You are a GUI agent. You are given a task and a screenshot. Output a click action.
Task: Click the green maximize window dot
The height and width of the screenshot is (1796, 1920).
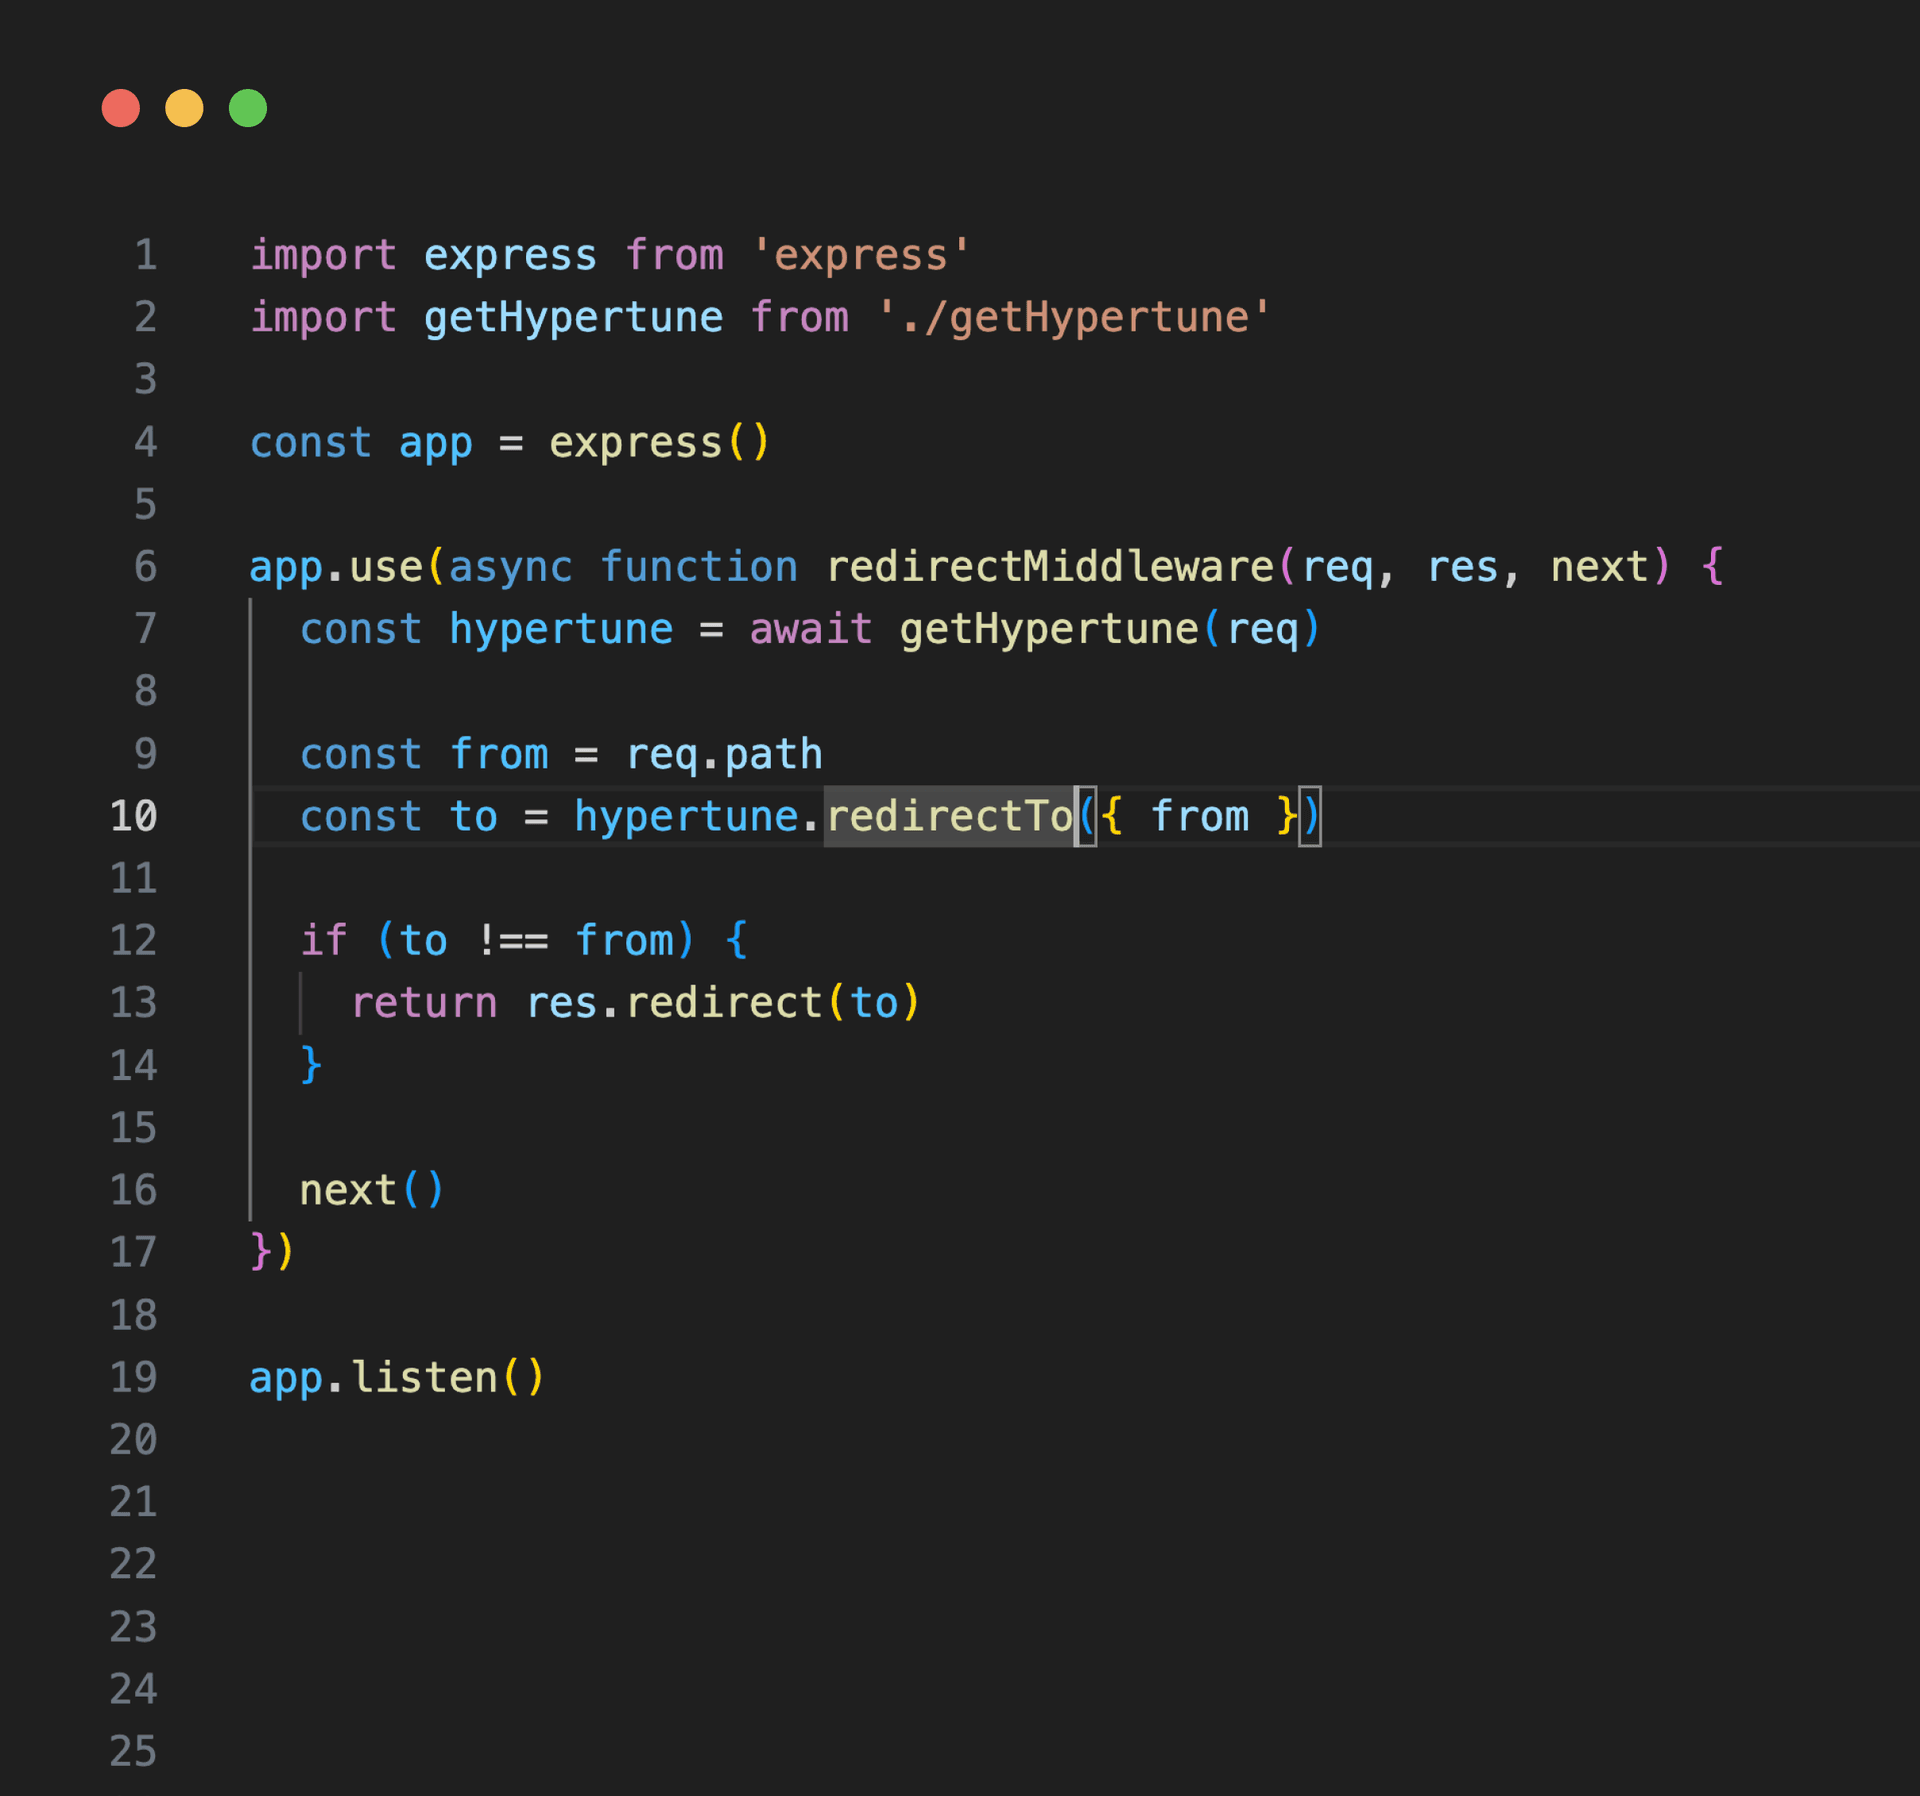[248, 108]
